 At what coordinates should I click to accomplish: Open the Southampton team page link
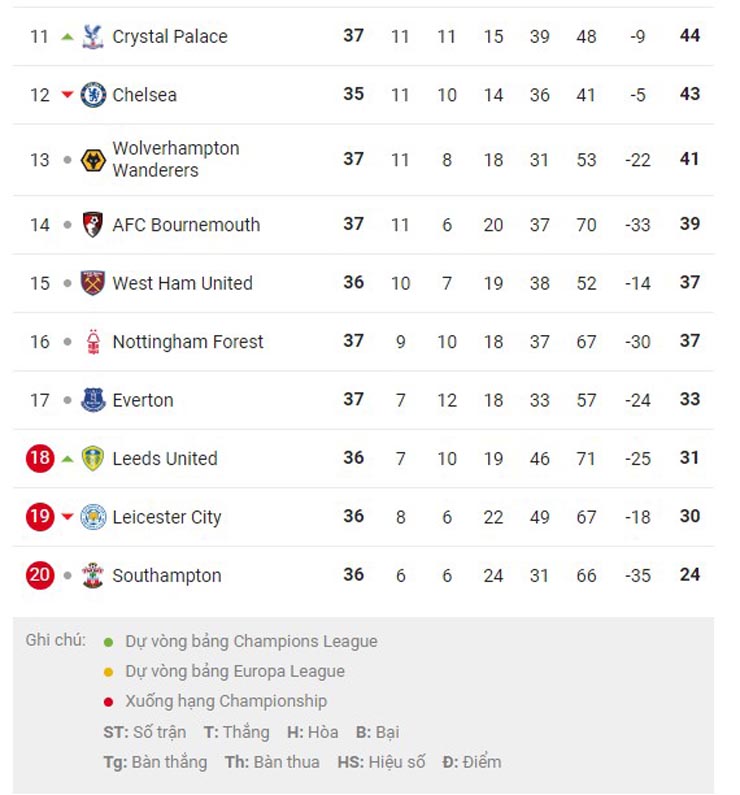(167, 576)
